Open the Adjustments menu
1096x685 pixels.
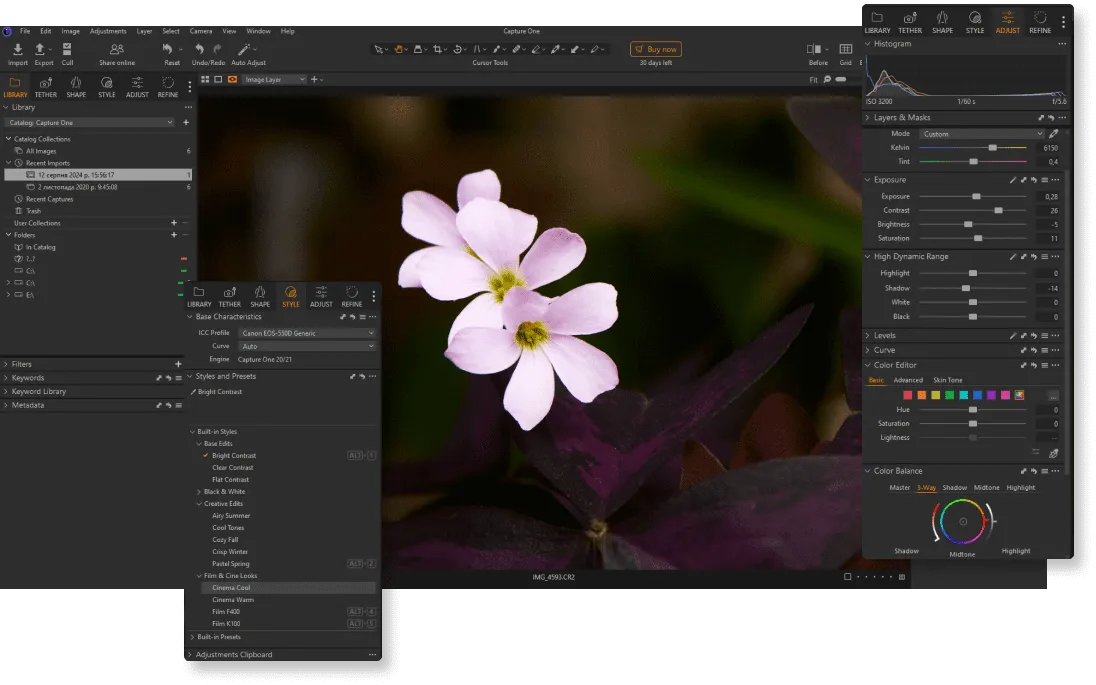coord(108,31)
